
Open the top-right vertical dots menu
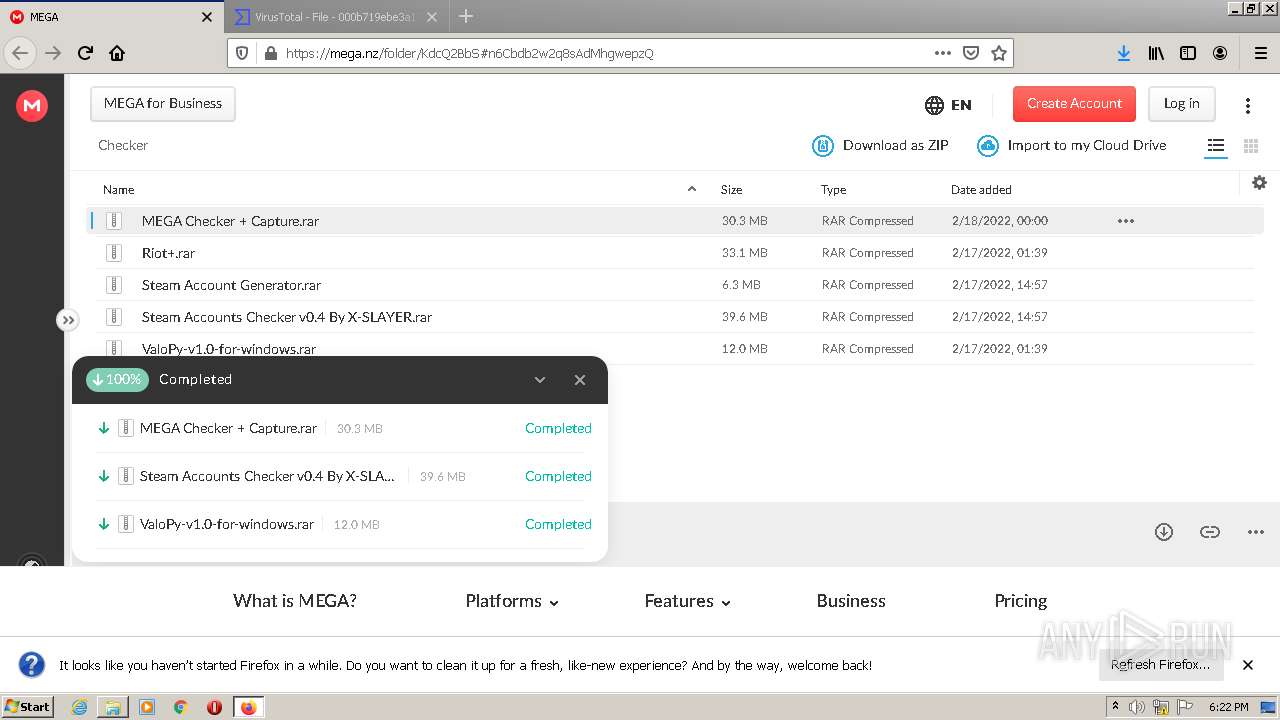(x=1248, y=105)
